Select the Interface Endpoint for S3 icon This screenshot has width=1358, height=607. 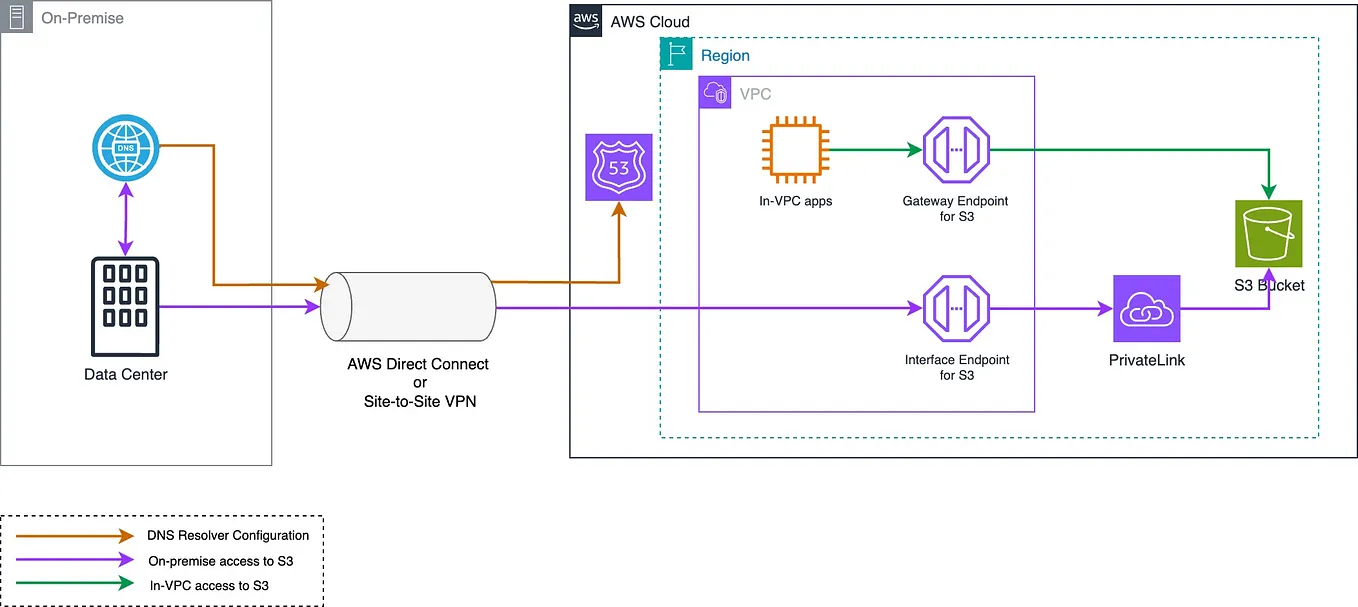click(x=956, y=308)
